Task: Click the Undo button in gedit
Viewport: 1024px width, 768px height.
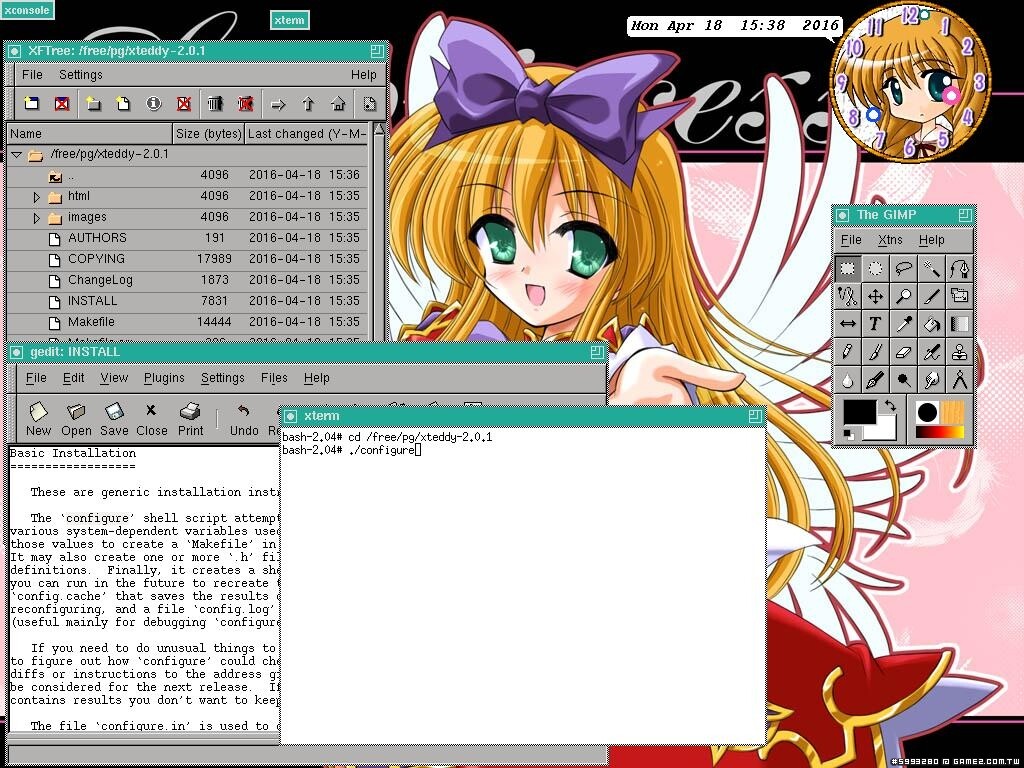Action: pyautogui.click(x=244, y=419)
